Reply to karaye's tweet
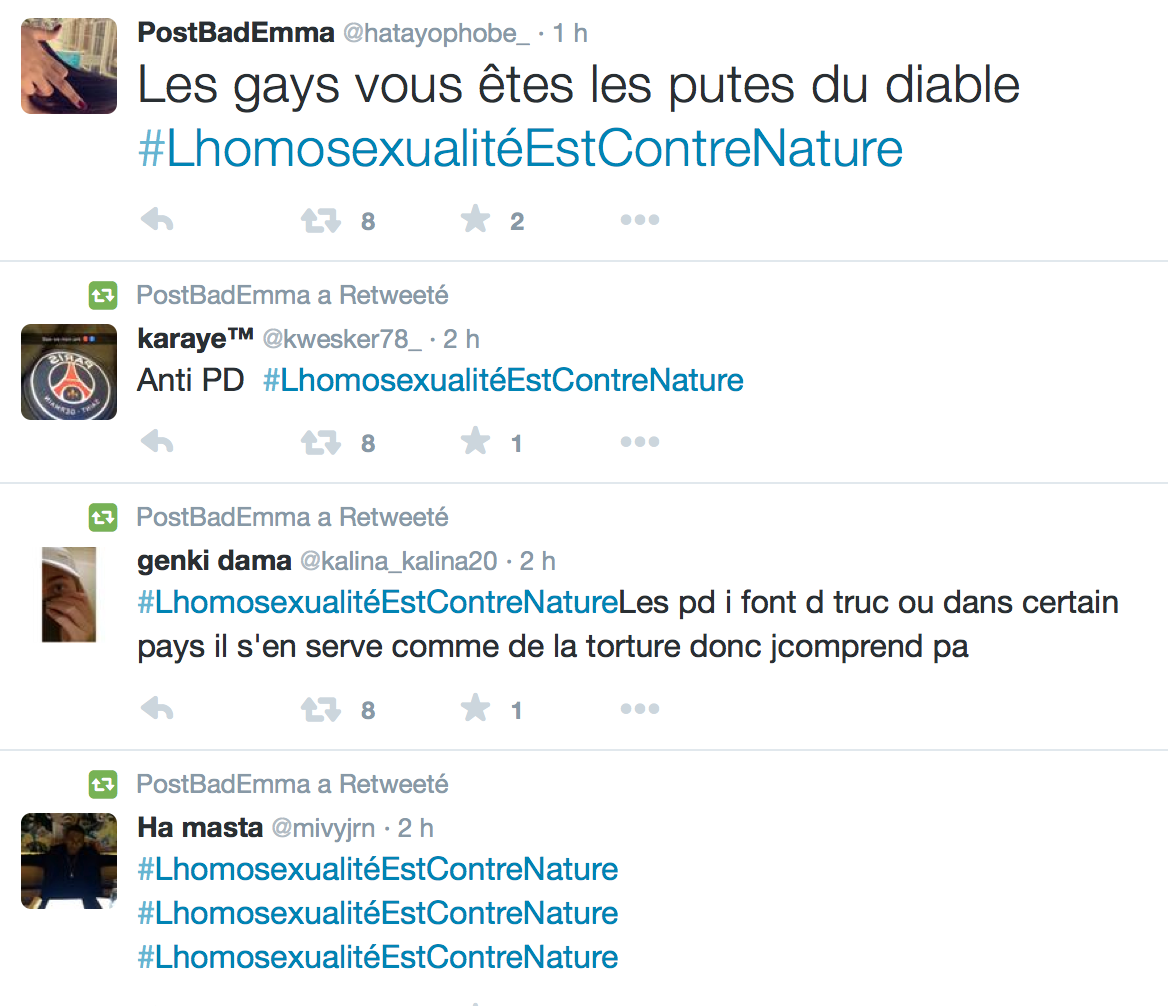The image size is (1168, 1006). point(157,442)
